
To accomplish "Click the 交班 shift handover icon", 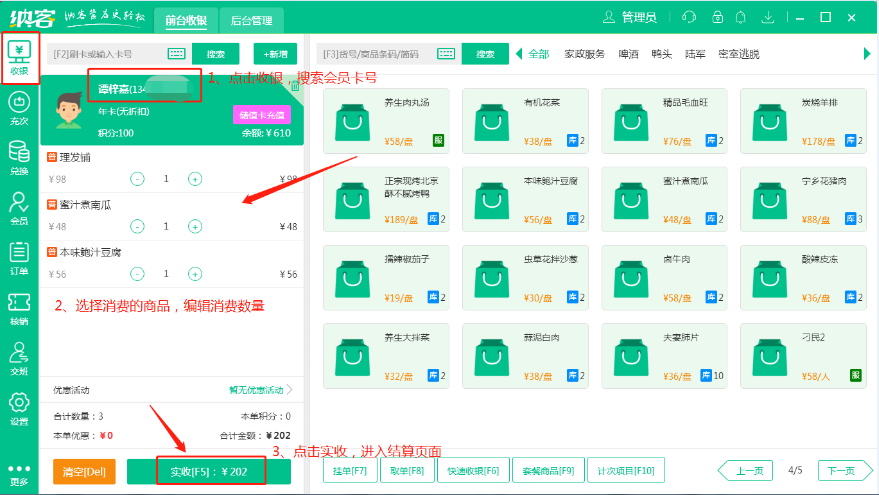I will [19, 357].
